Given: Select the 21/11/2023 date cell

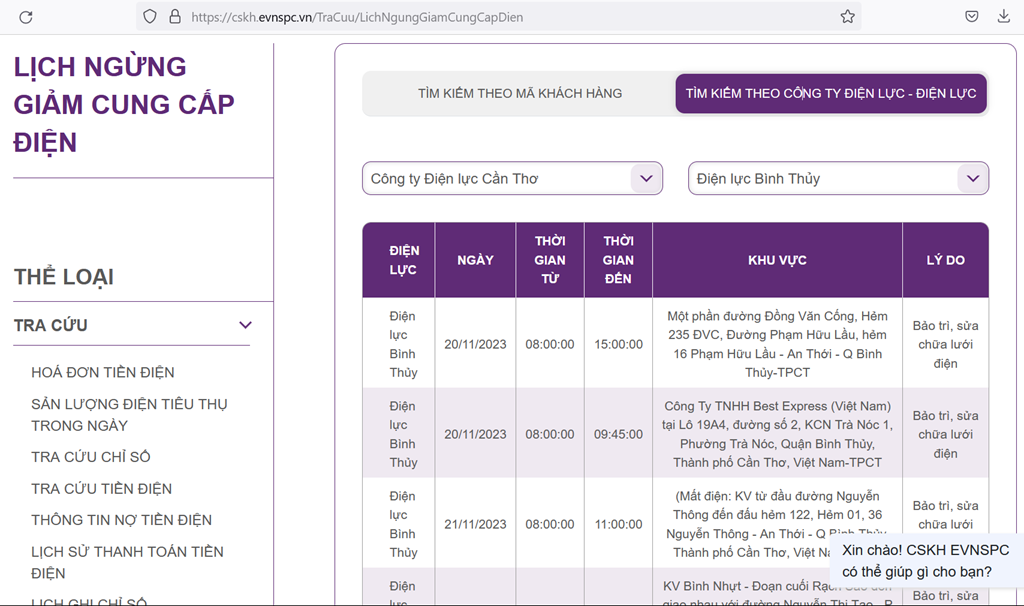Looking at the screenshot, I should coord(475,524).
